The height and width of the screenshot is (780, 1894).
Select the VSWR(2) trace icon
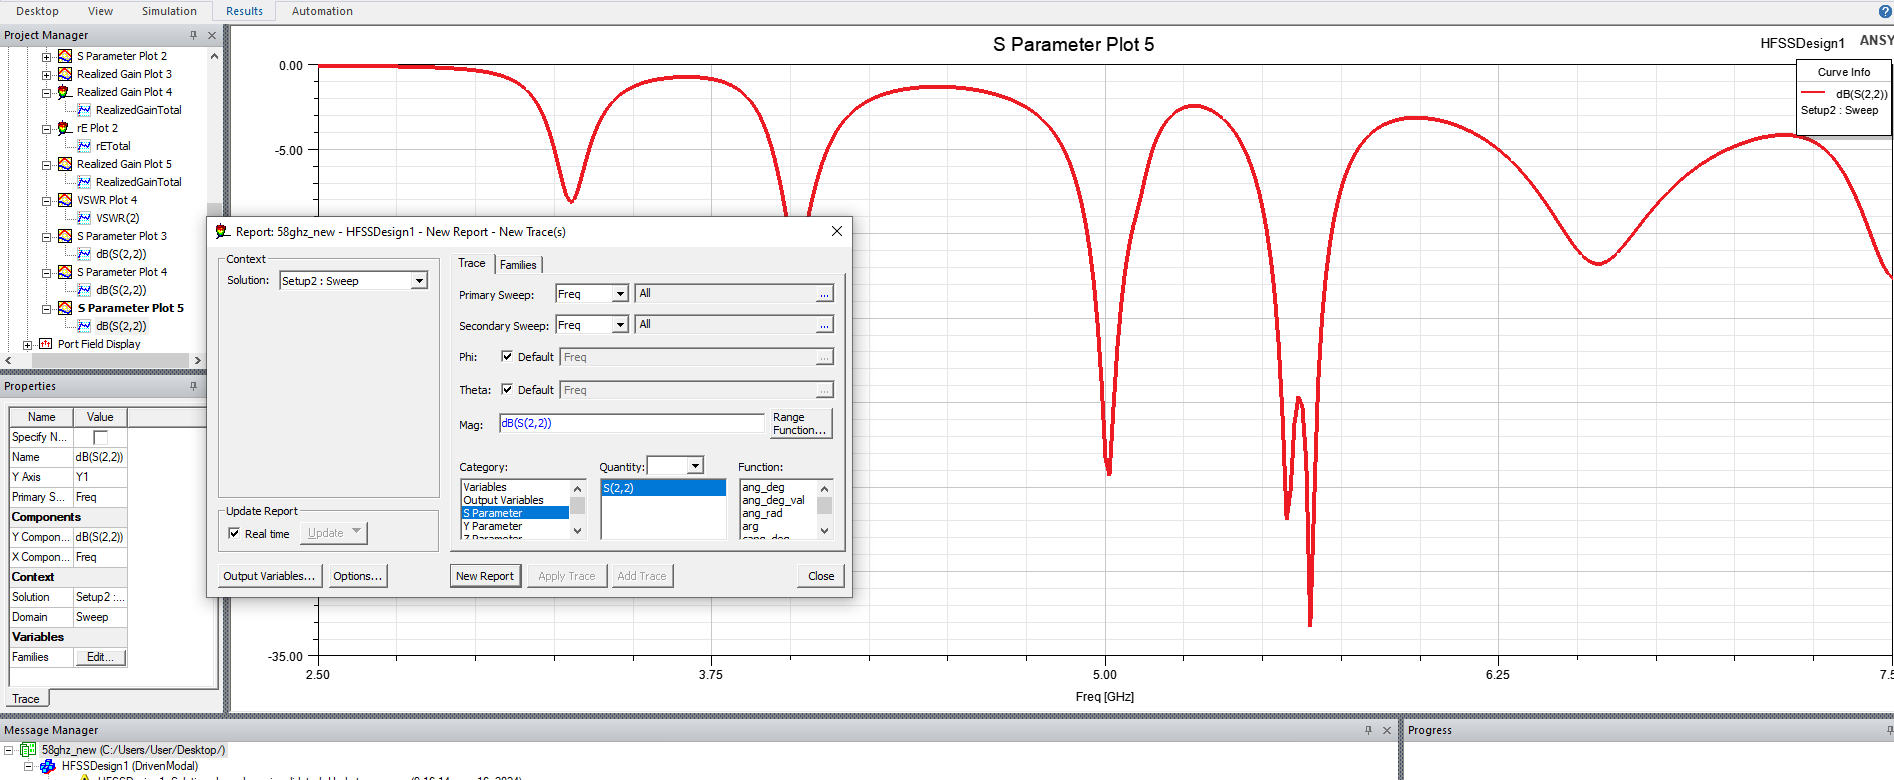(x=84, y=218)
